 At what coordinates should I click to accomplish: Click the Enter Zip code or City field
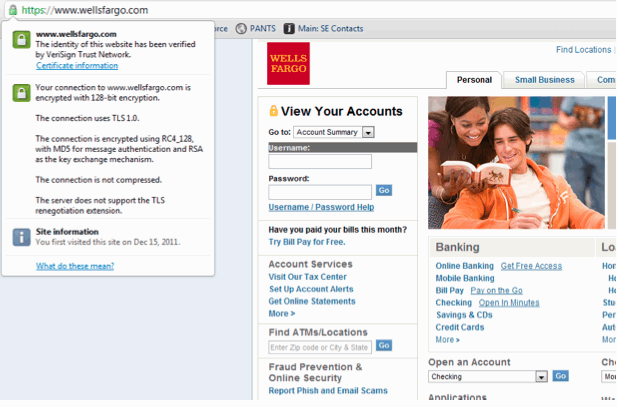[x=320, y=347]
